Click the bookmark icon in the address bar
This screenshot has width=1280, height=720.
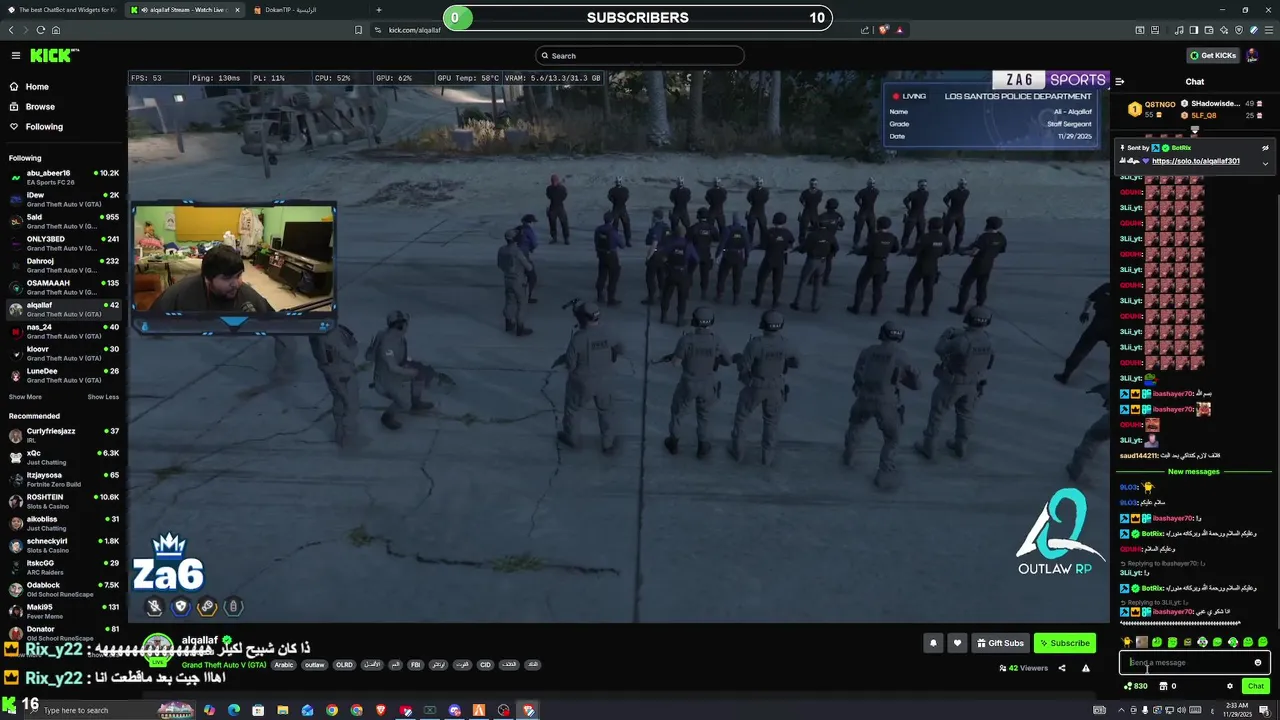coord(359,30)
